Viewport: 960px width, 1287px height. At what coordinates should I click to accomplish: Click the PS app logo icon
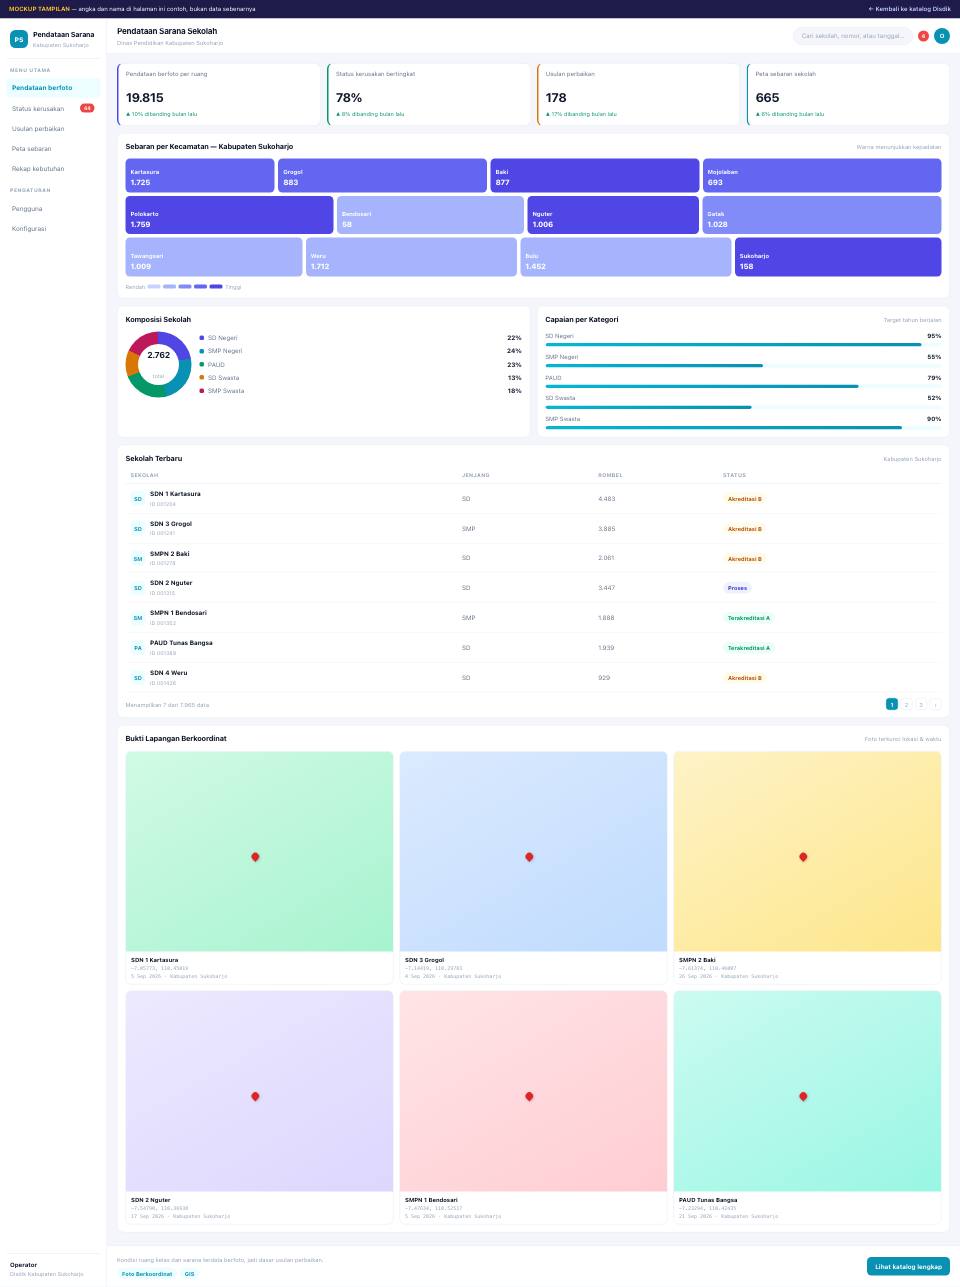(19, 39)
